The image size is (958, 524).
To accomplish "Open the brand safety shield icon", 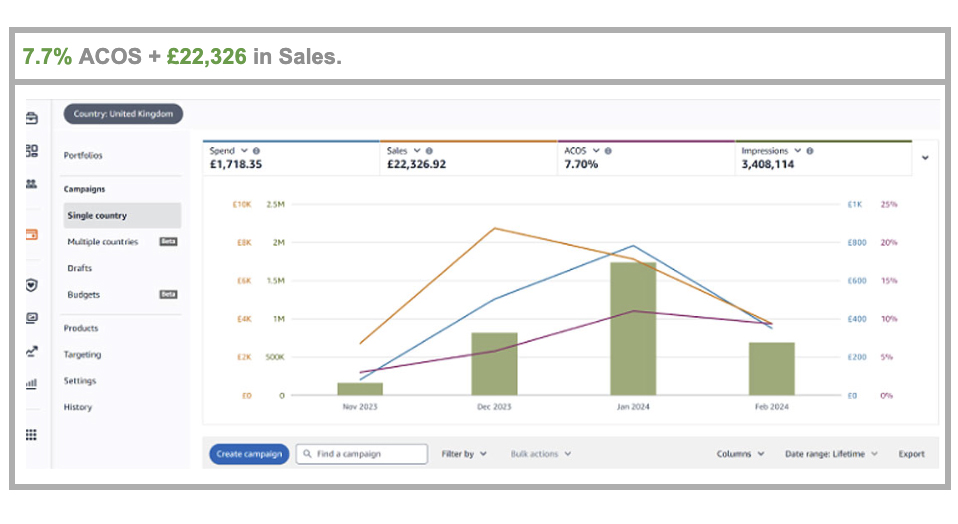I will (32, 285).
